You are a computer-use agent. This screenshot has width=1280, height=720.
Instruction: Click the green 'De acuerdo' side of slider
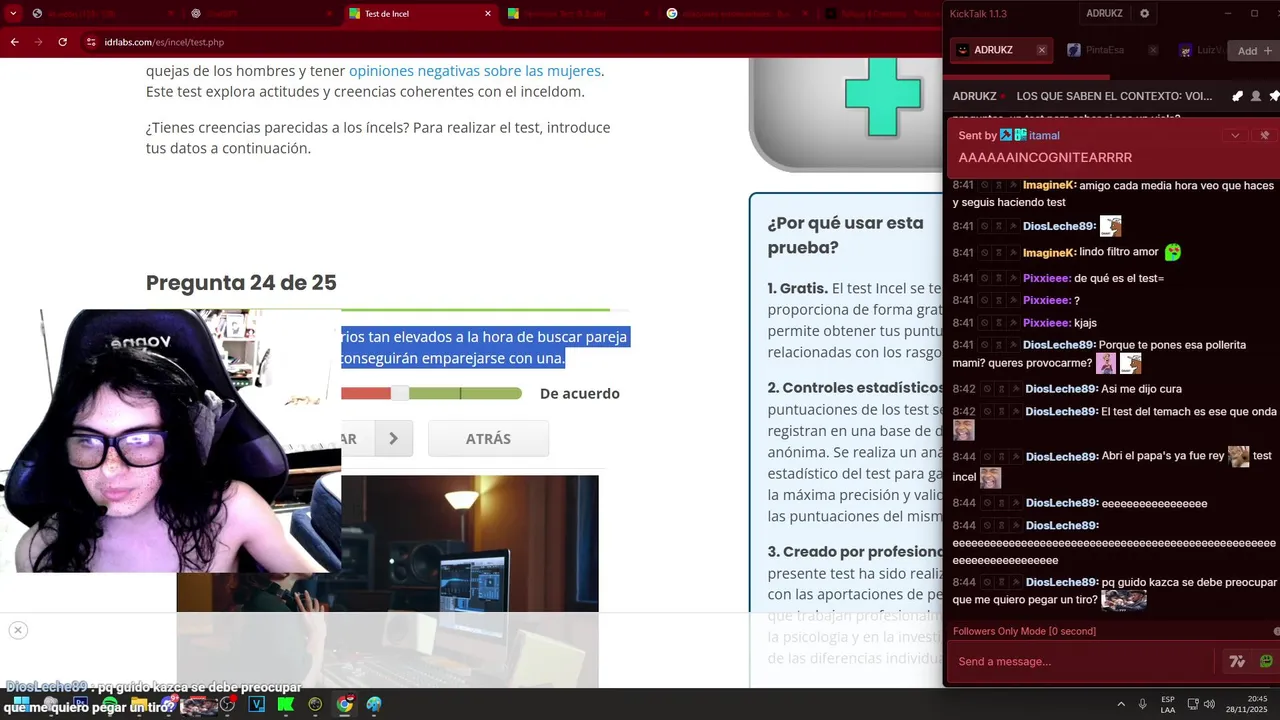click(x=465, y=393)
